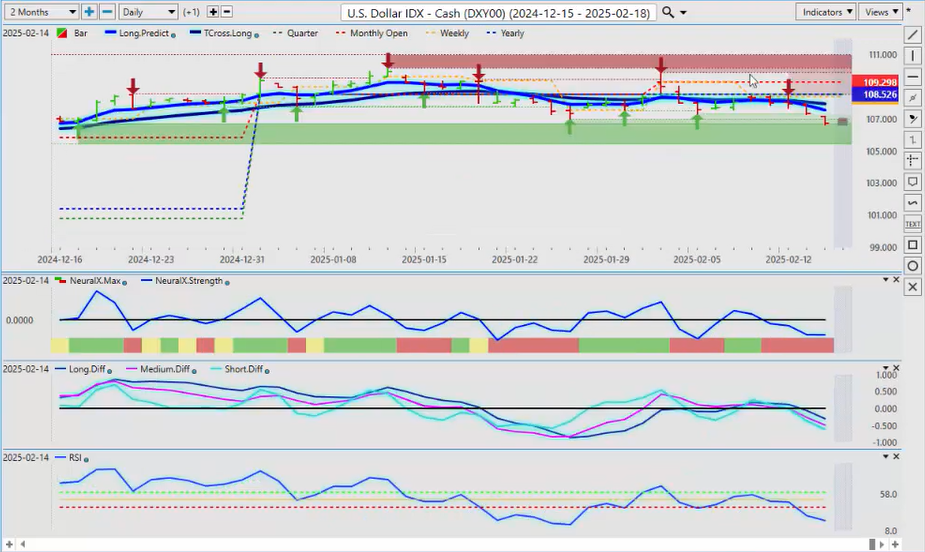Click the horizontal scrollbar thumb at bottom
The image size is (925, 552).
click(873, 544)
